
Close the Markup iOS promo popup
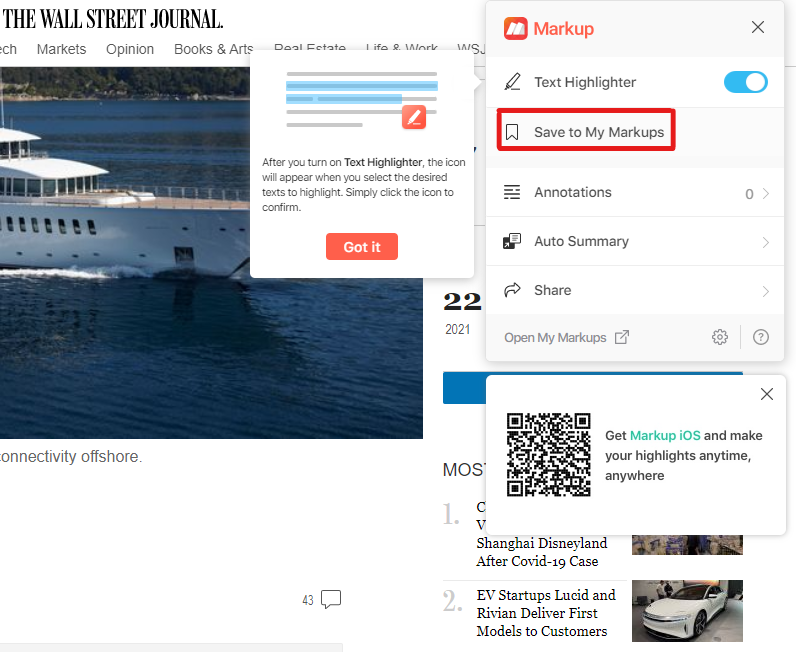[767, 394]
